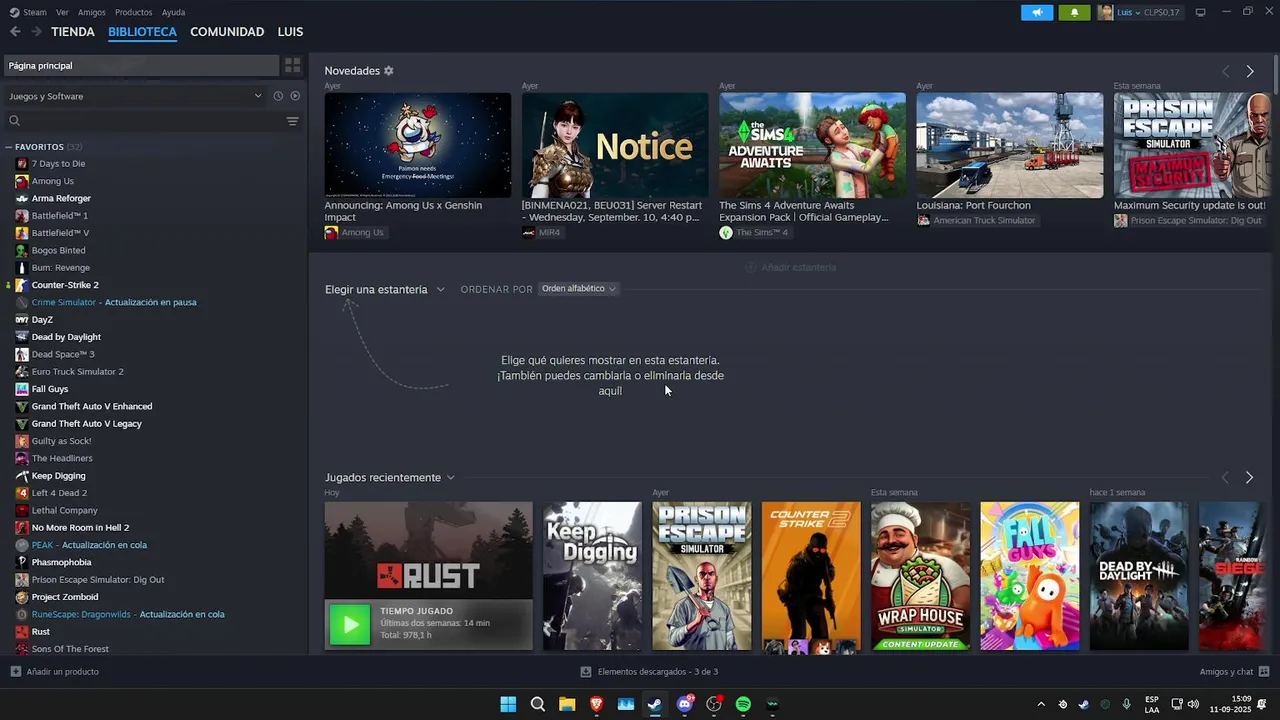The width and height of the screenshot is (1280, 720).
Task: Open Spotify from the taskbar
Action: (x=743, y=704)
